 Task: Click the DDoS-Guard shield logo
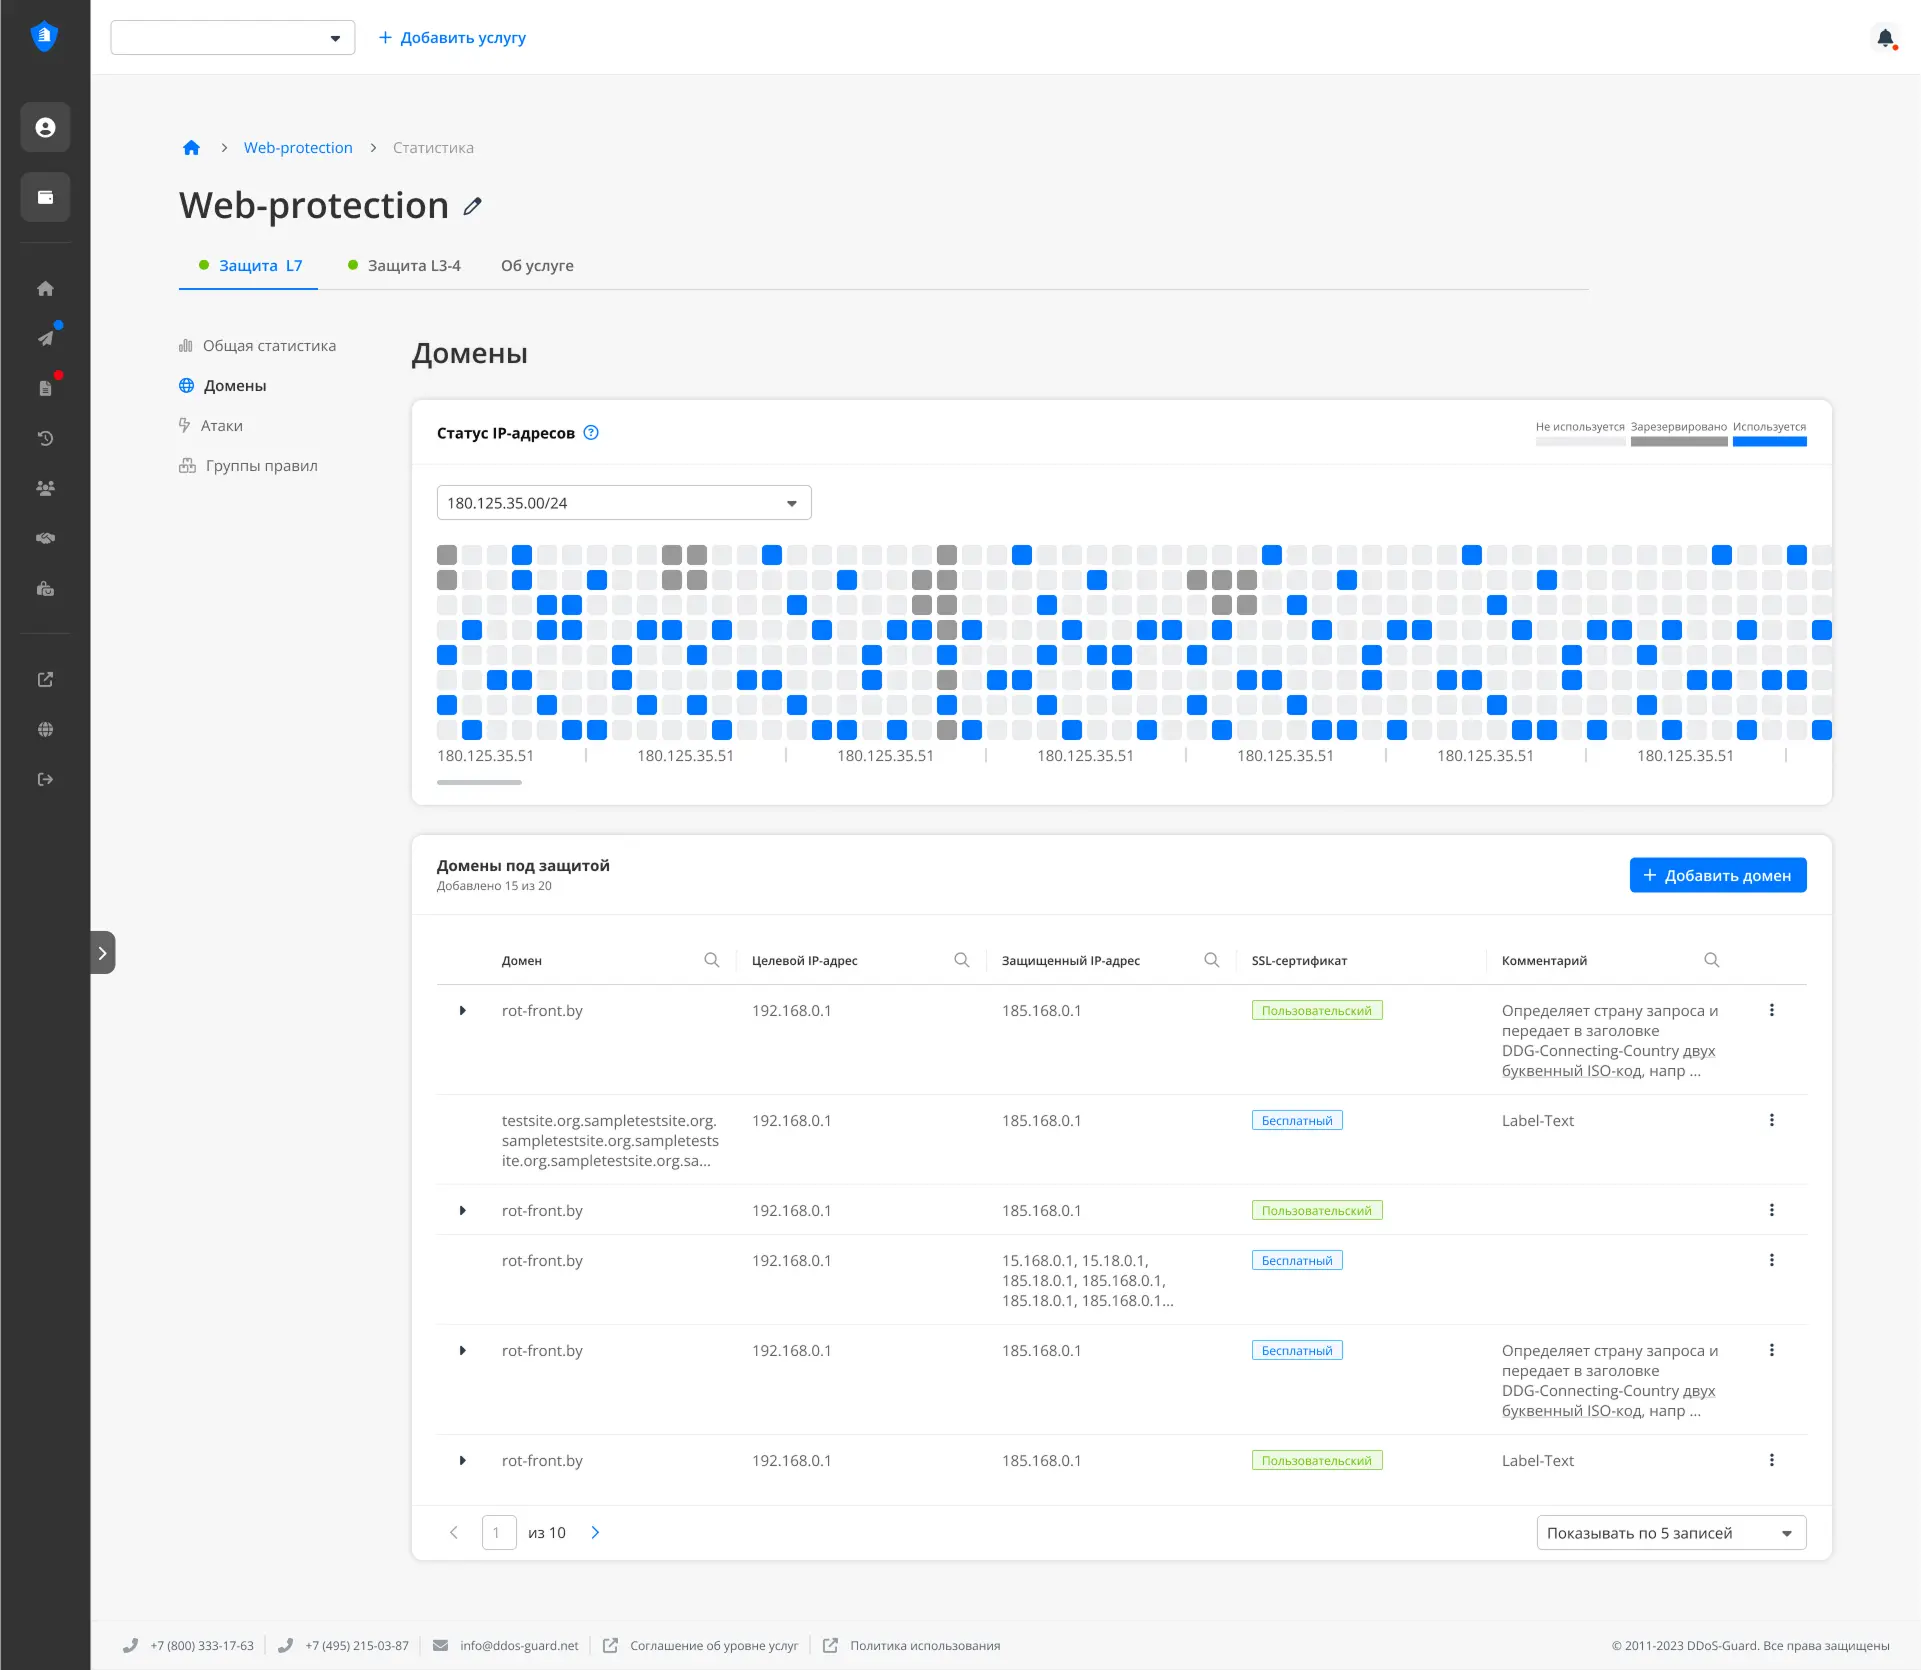pos(44,37)
